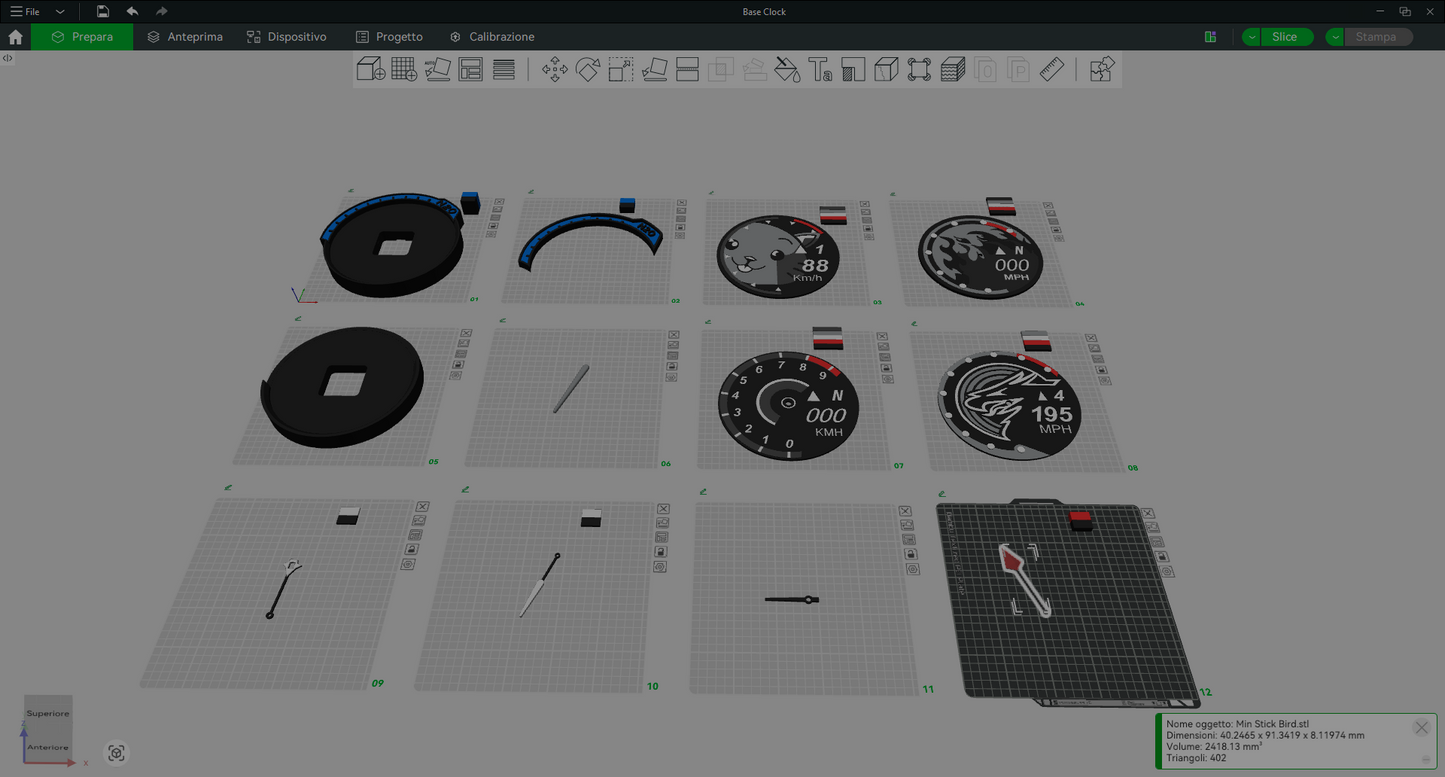1445x777 pixels.
Task: Select the Scale gizmo tool
Action: coord(621,69)
